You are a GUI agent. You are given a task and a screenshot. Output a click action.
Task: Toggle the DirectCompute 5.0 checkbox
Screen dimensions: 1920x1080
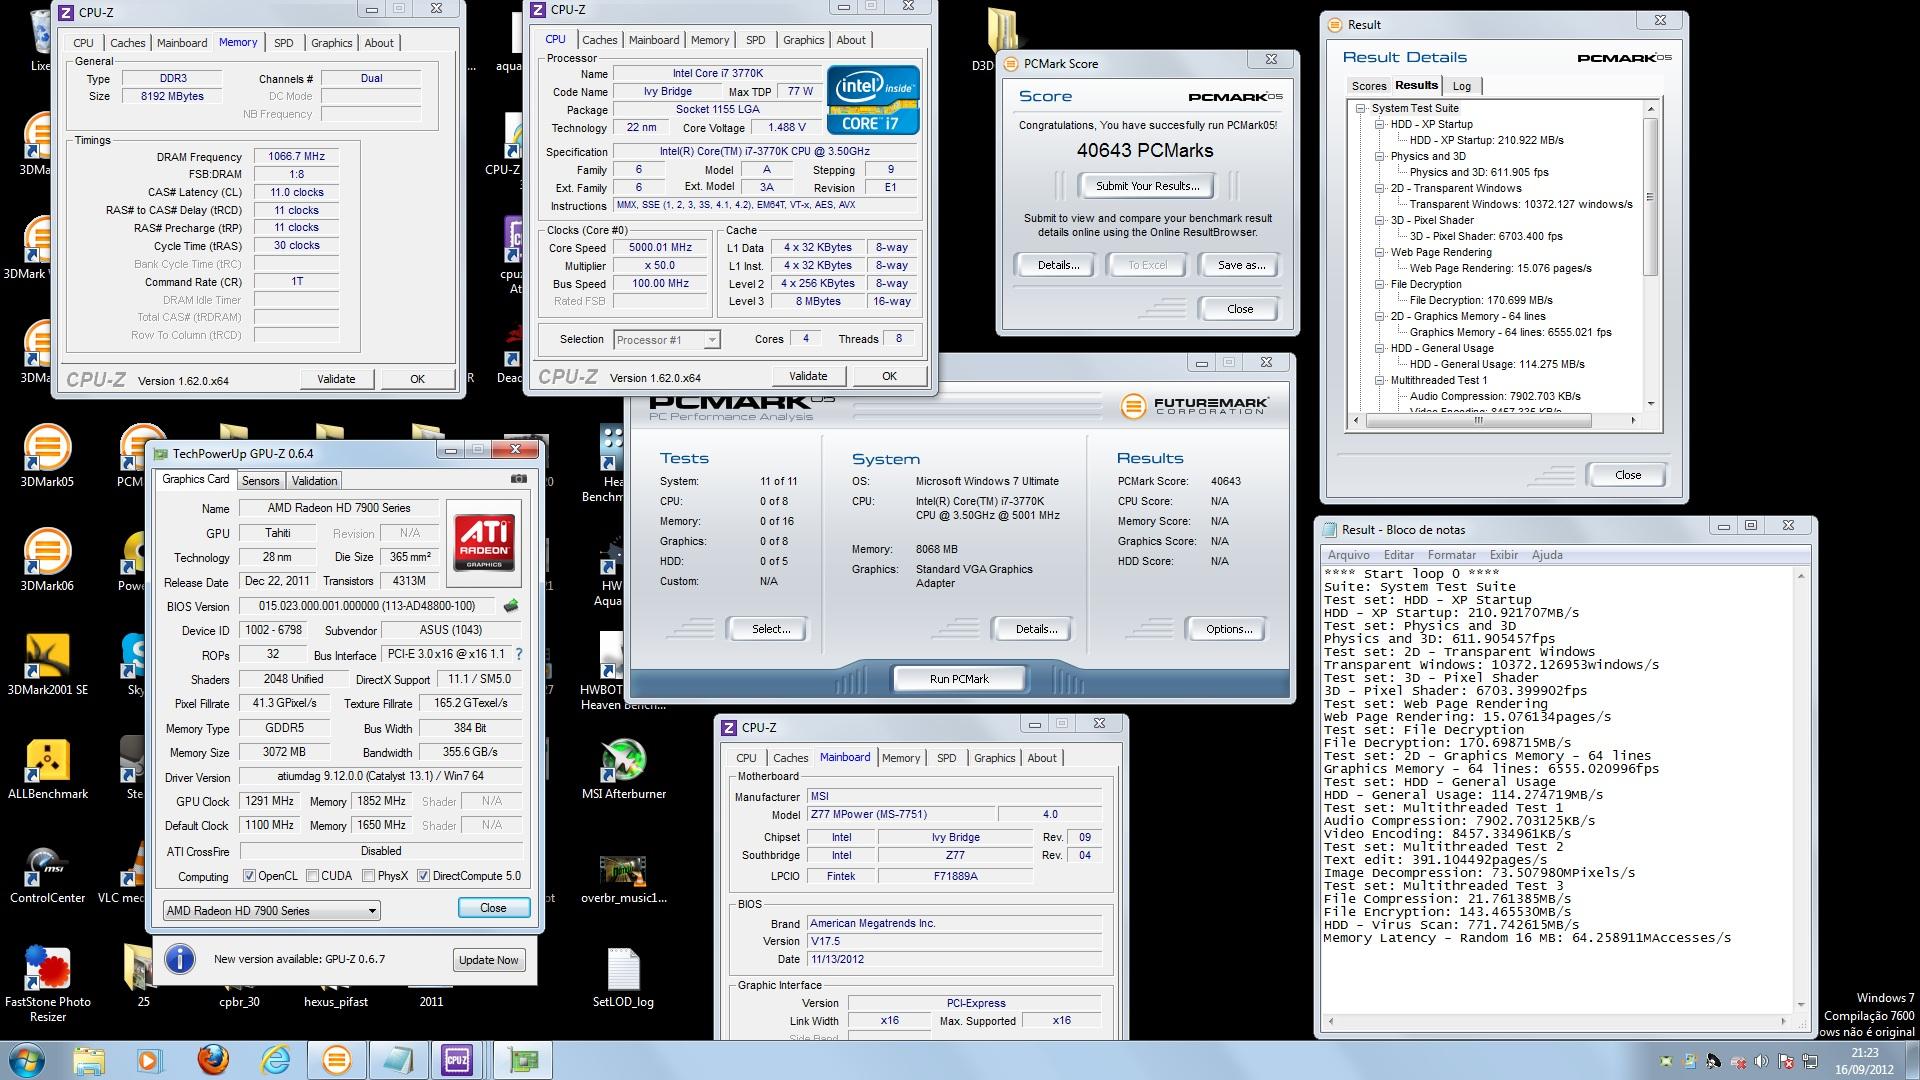pos(423,876)
